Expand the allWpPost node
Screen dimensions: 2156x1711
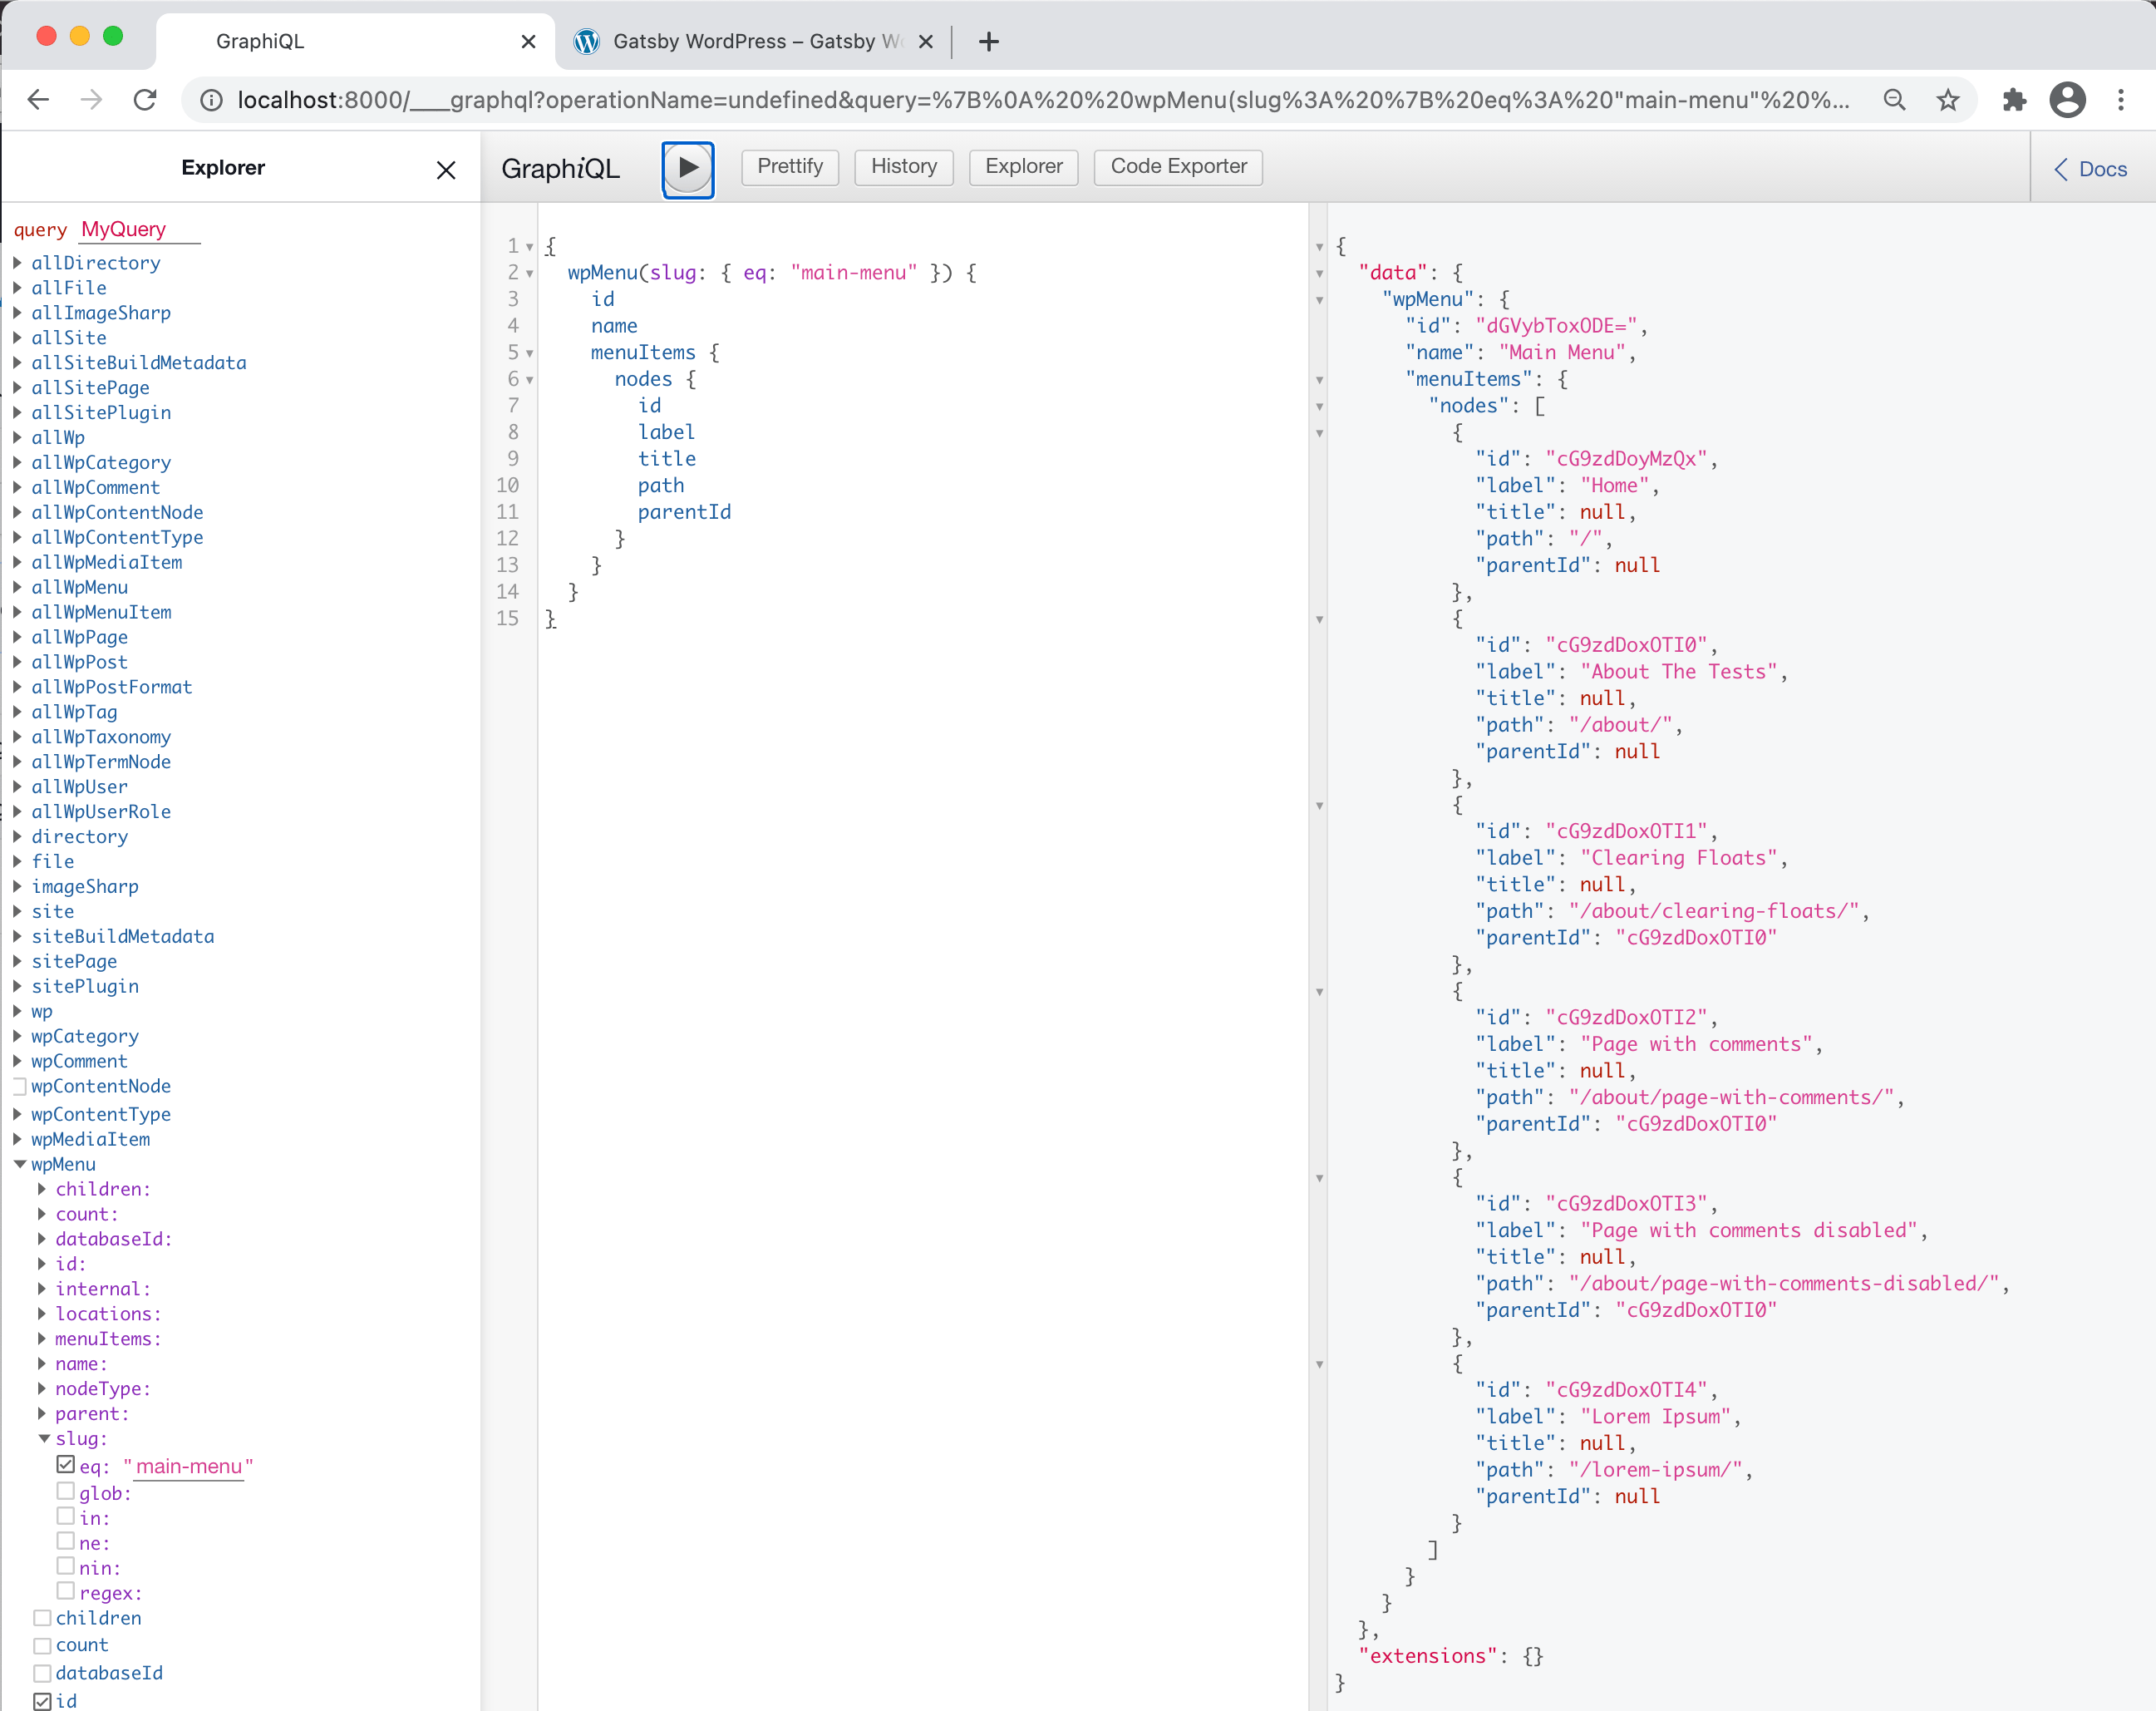tap(17, 662)
